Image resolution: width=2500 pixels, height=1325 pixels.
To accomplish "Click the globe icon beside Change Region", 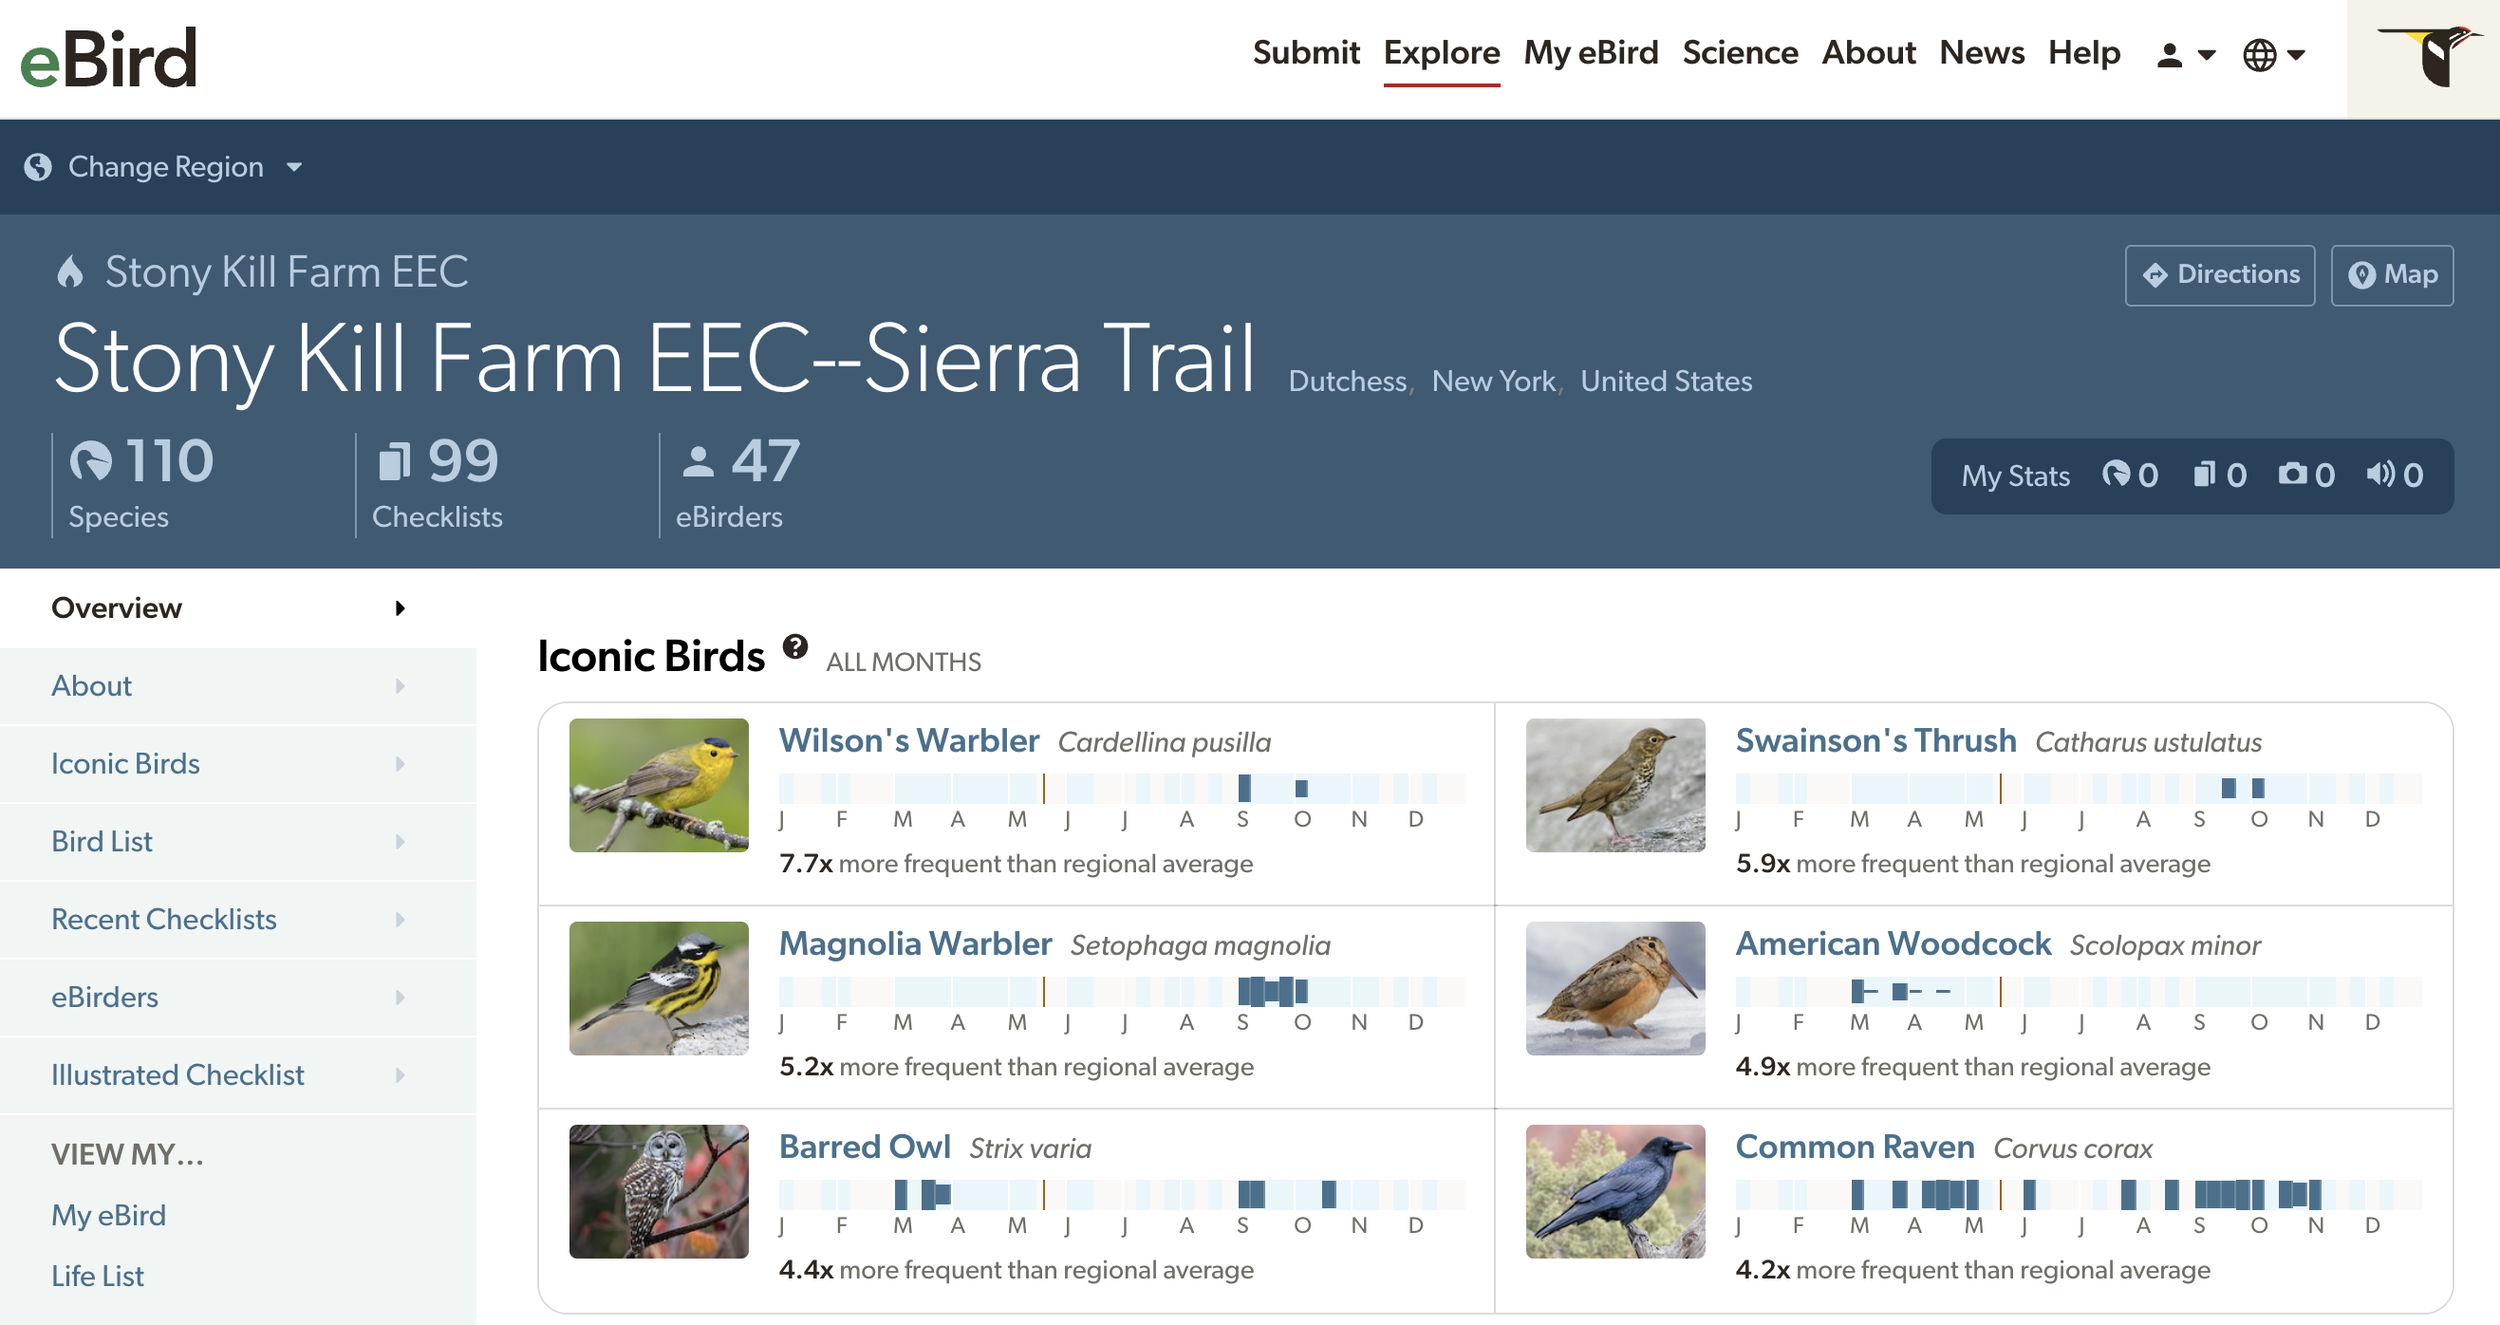I will pos(38,167).
